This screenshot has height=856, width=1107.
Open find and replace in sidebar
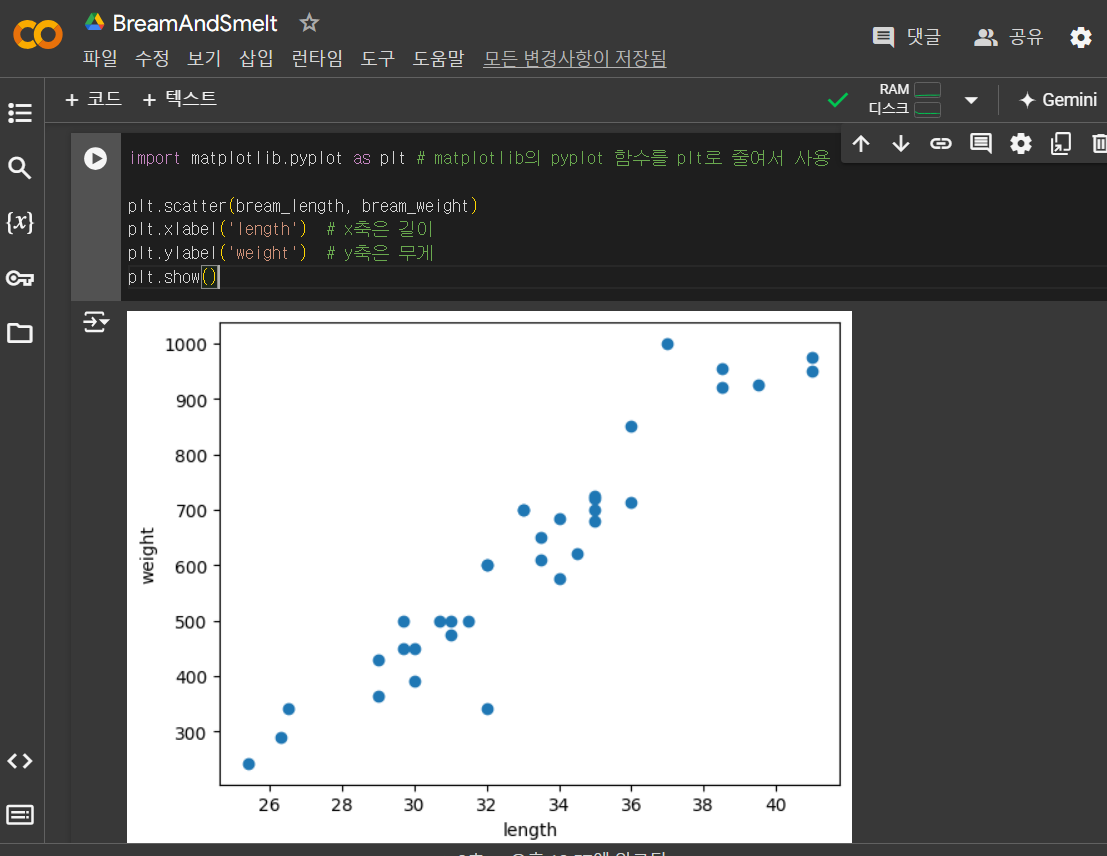tap(20, 167)
